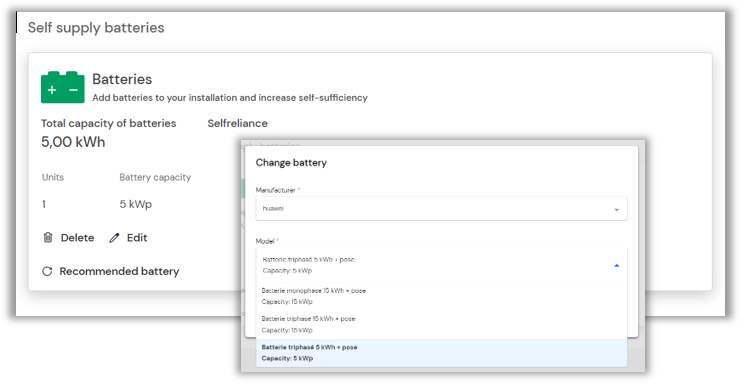Click the Change battery dialog title

pos(291,163)
